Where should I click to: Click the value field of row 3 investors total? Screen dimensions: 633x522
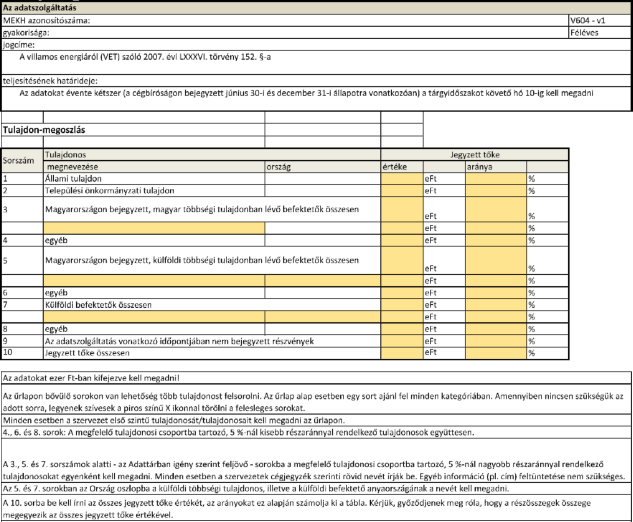[x=402, y=210]
